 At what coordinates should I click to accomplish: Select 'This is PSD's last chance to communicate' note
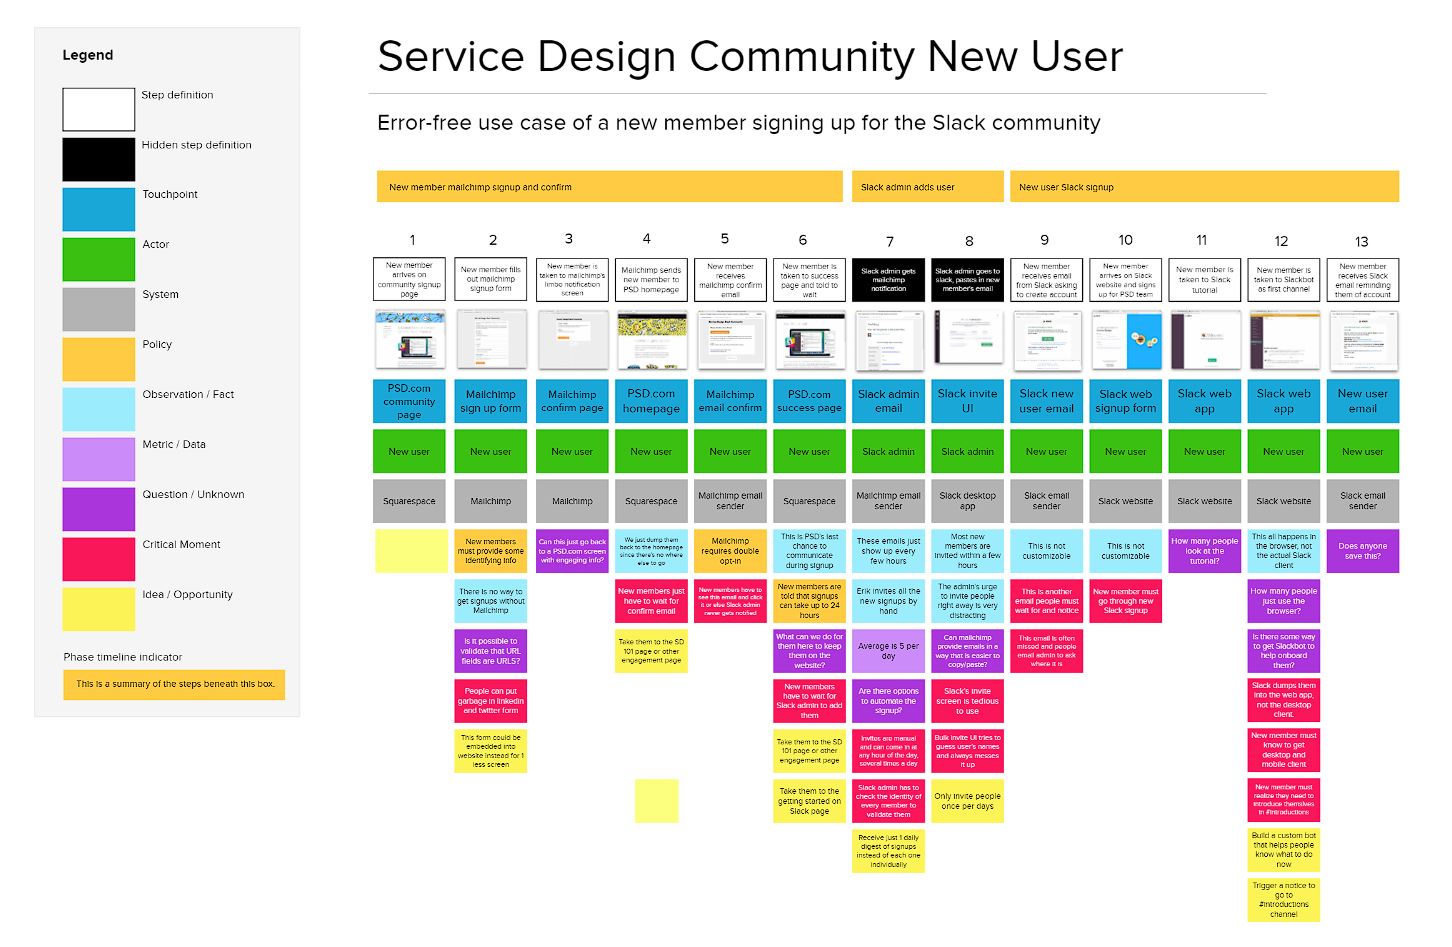810,551
